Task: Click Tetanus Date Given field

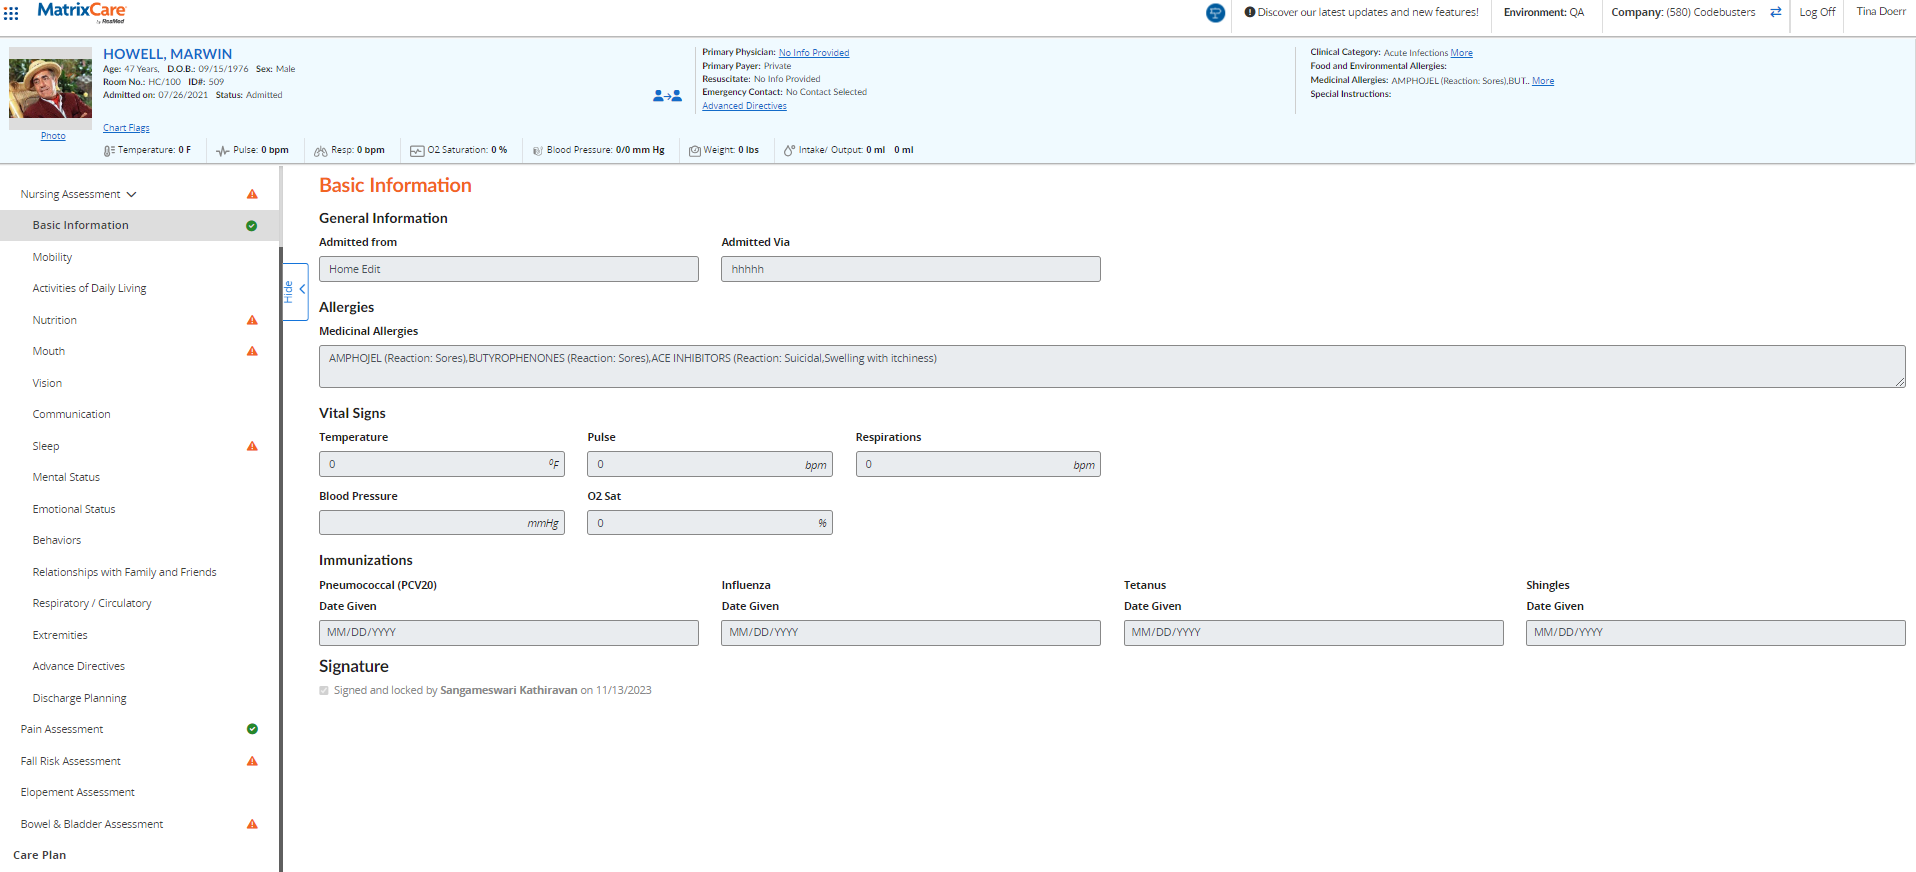Action: click(x=1314, y=633)
